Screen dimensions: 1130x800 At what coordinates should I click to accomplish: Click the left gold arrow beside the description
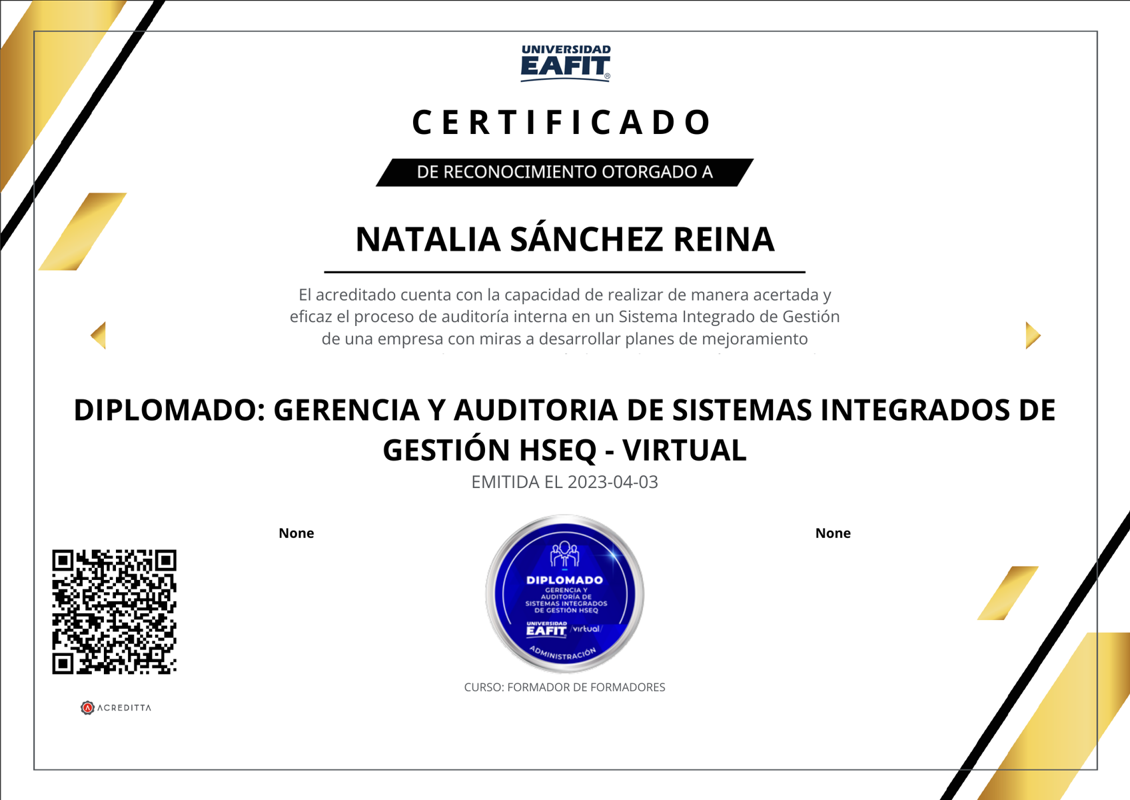98,335
